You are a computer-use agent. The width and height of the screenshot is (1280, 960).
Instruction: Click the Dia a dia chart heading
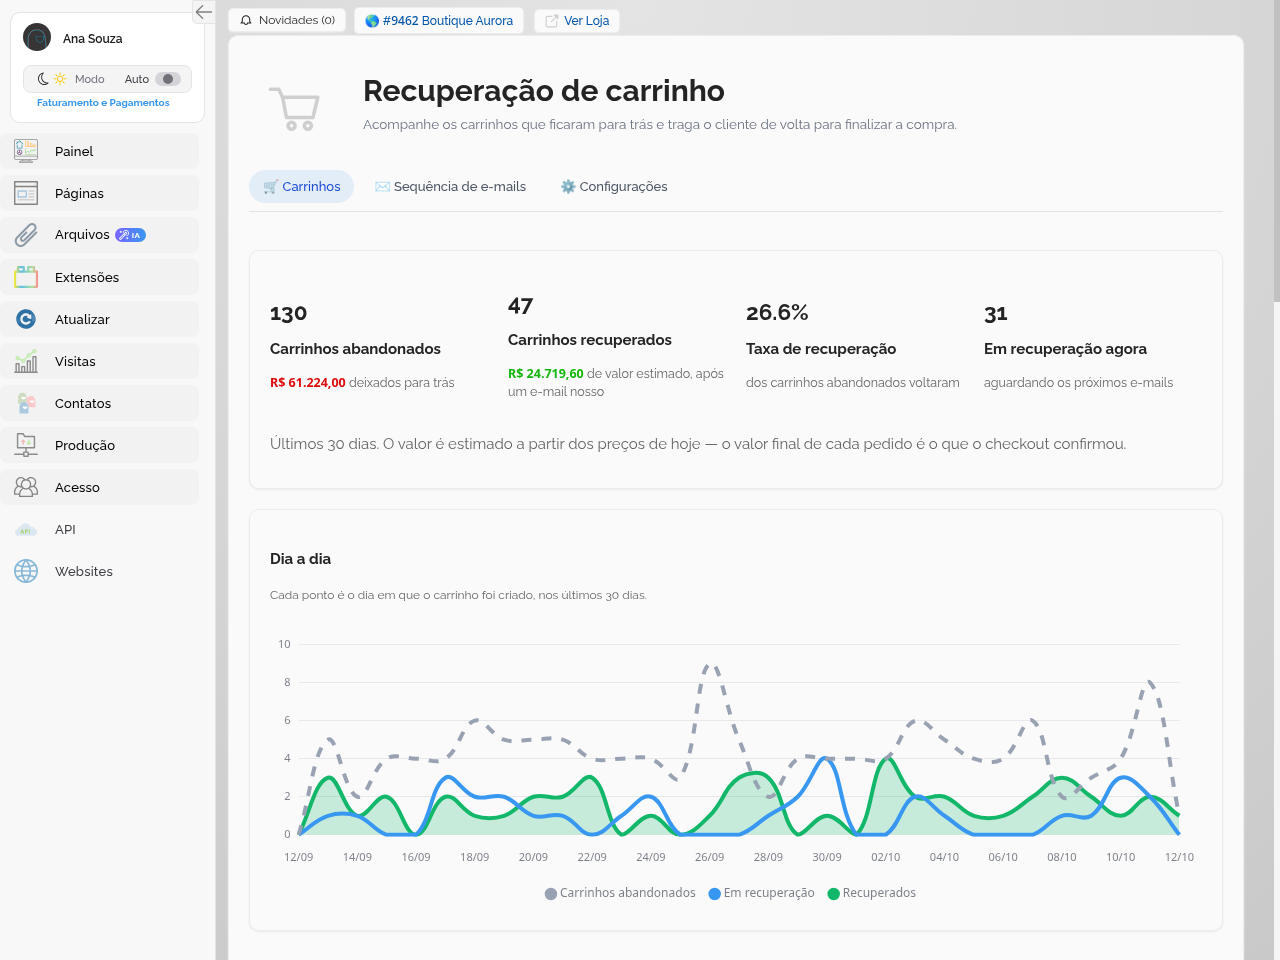pyautogui.click(x=300, y=559)
